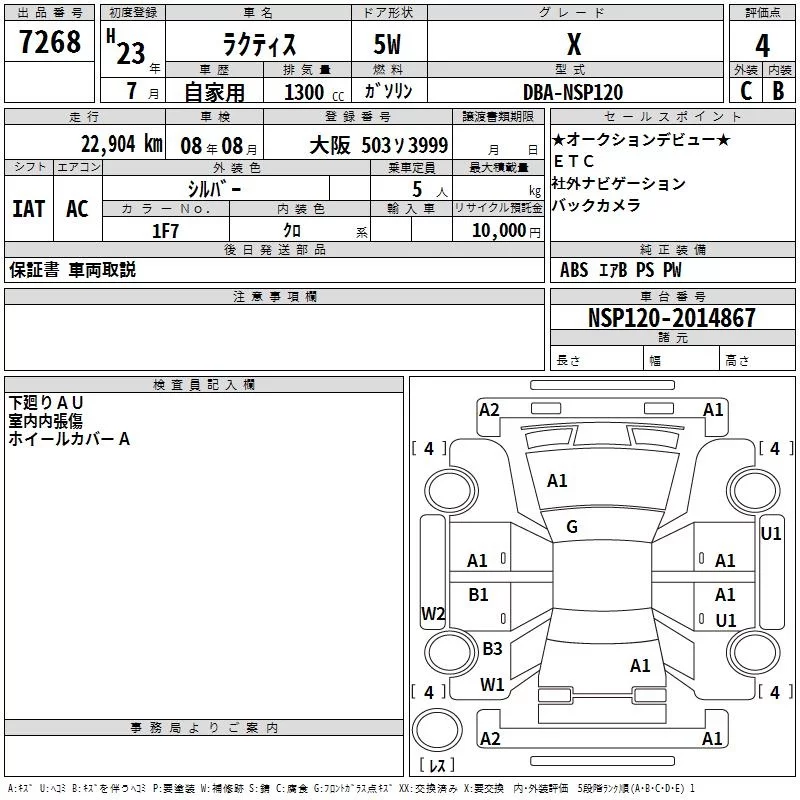Click the windshield G mark on diagram
This screenshot has width=800, height=800.
coord(572,527)
